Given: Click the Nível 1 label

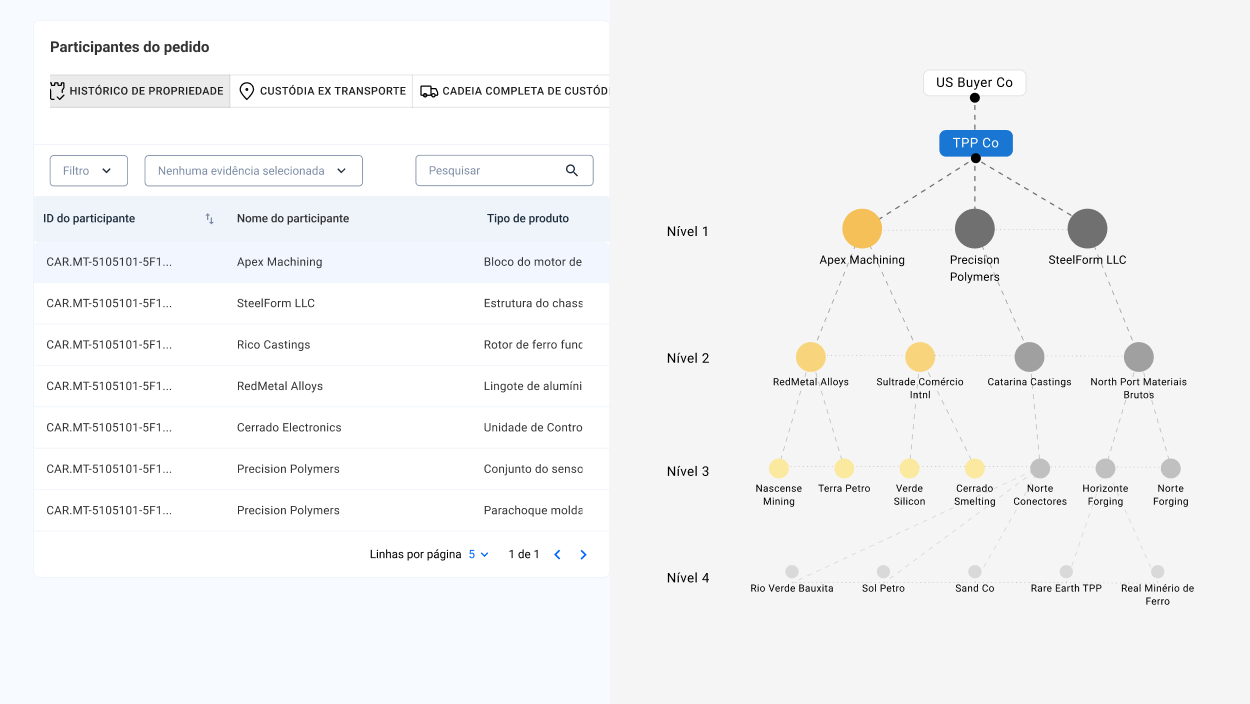Looking at the screenshot, I should coord(688,231).
